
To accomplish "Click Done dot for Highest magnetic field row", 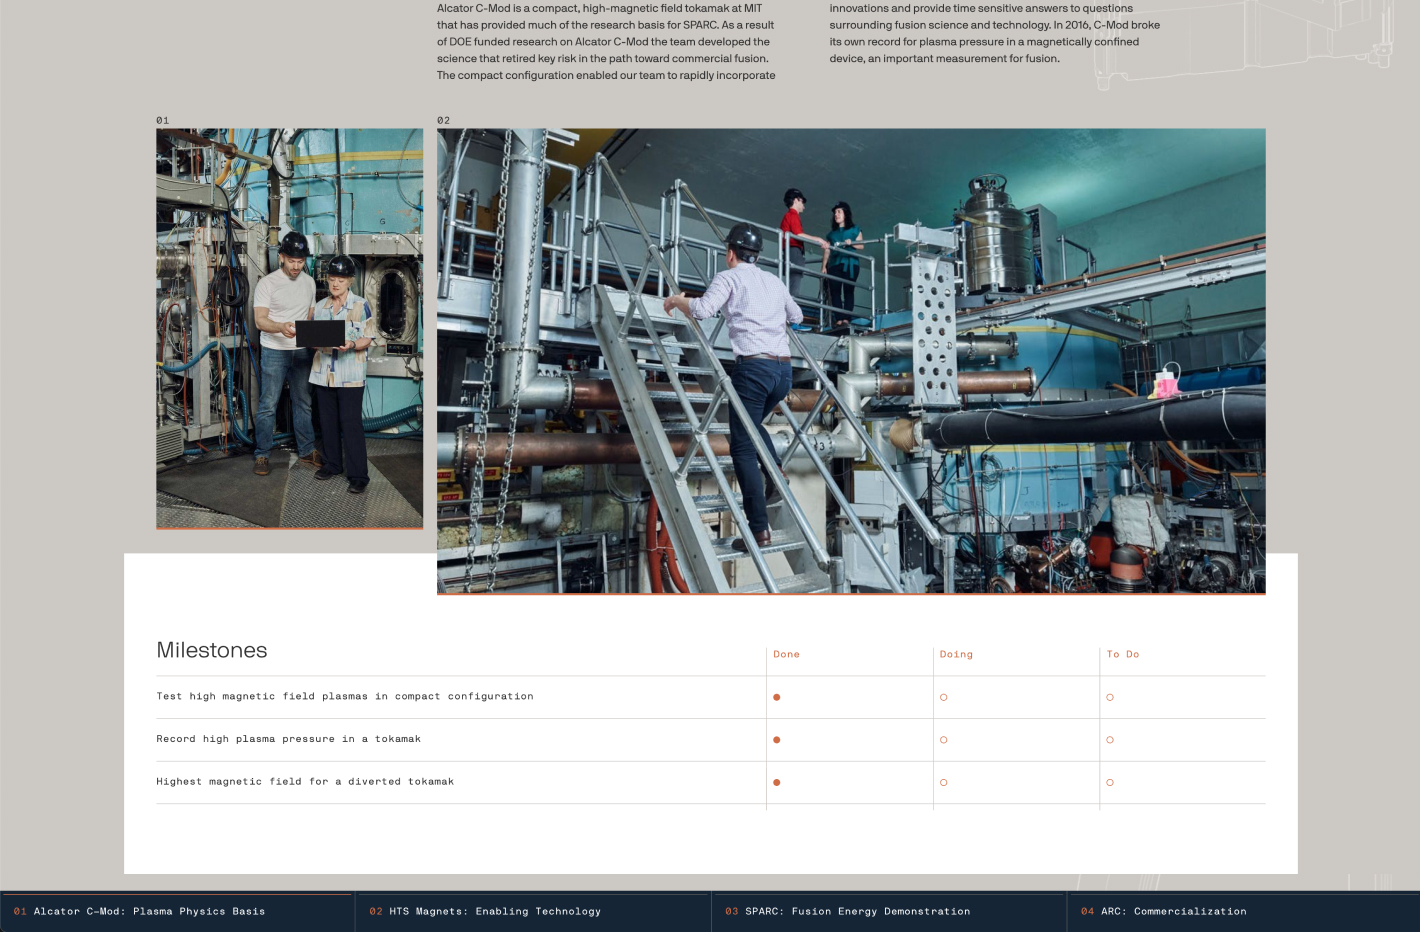I will pos(777,783).
